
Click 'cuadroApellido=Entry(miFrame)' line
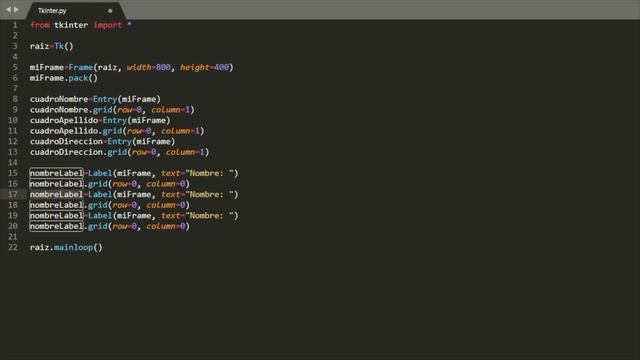pyautogui.click(x=100, y=120)
